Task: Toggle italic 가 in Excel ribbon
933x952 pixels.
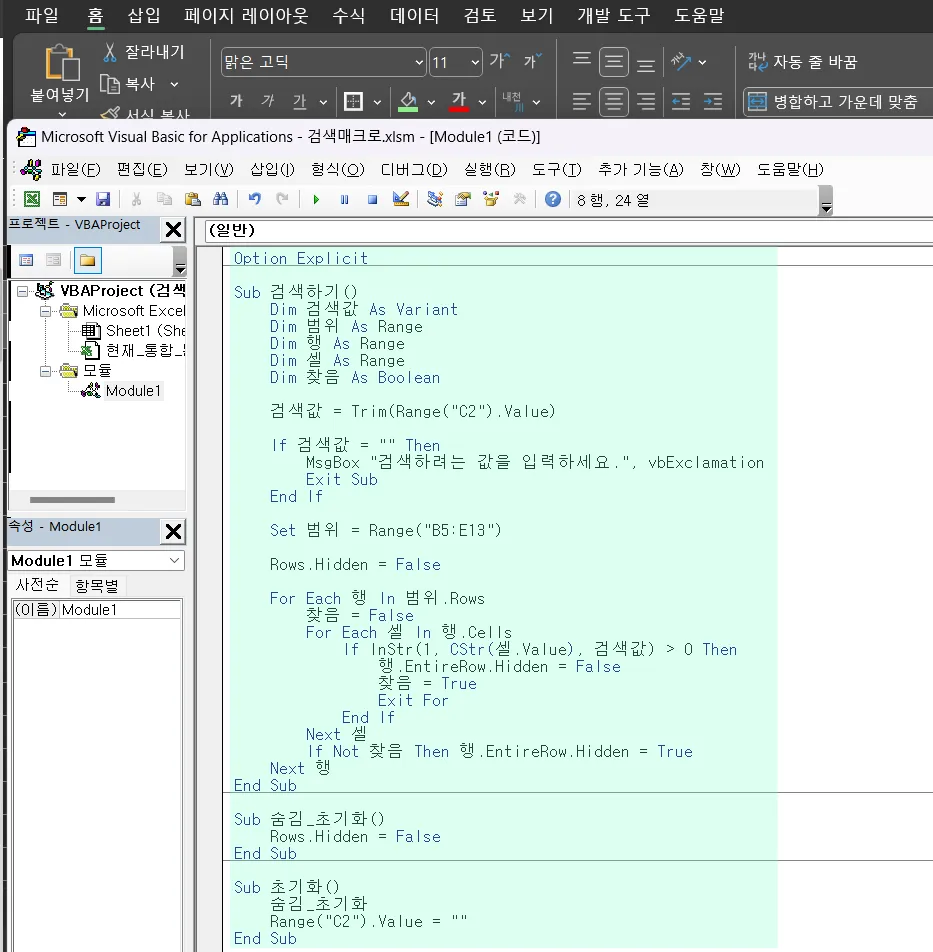Action: (268, 100)
